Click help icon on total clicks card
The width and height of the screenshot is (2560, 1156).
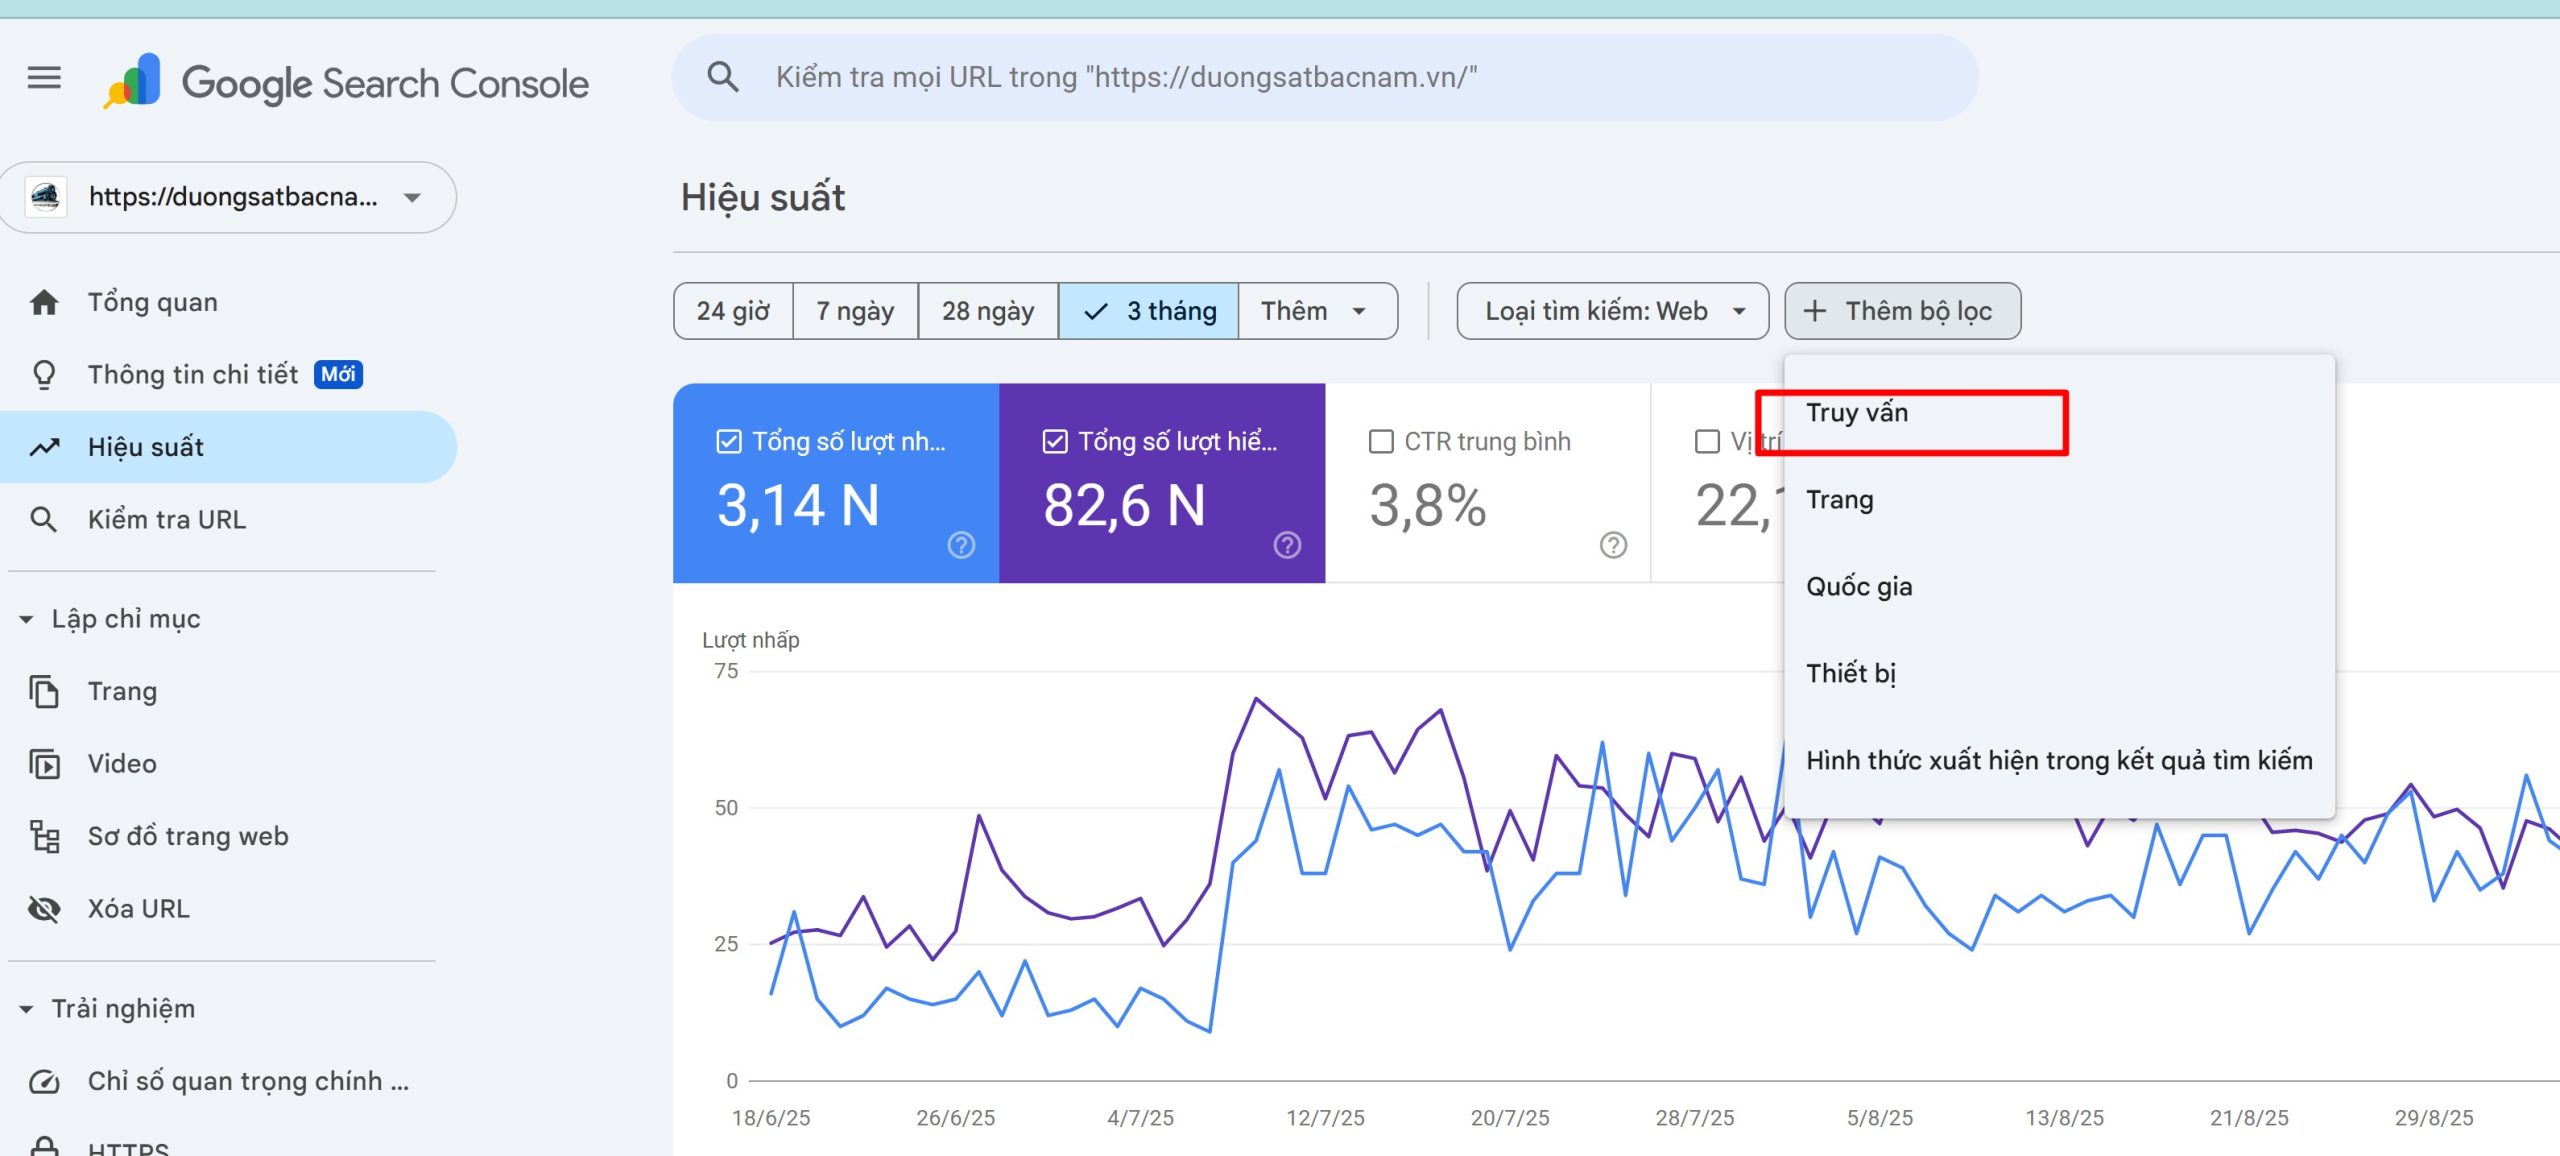coord(961,545)
